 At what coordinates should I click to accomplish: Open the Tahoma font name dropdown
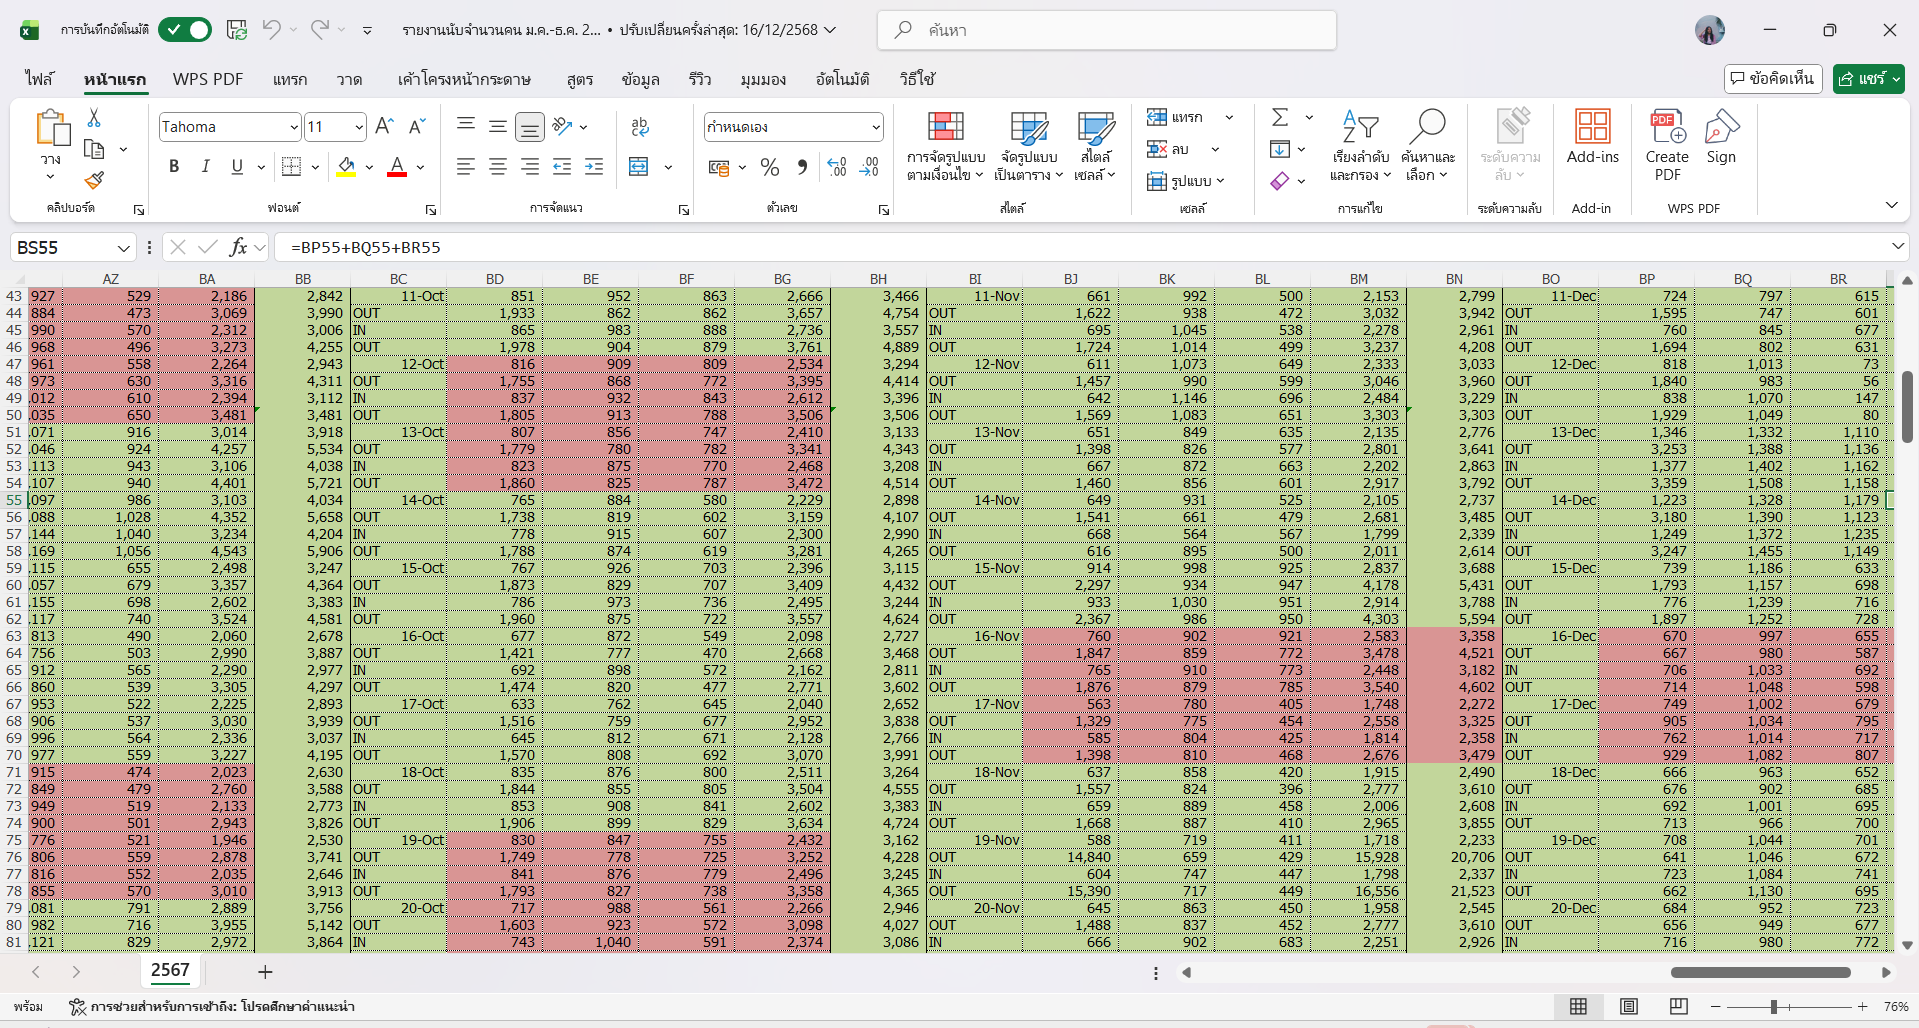coord(294,127)
